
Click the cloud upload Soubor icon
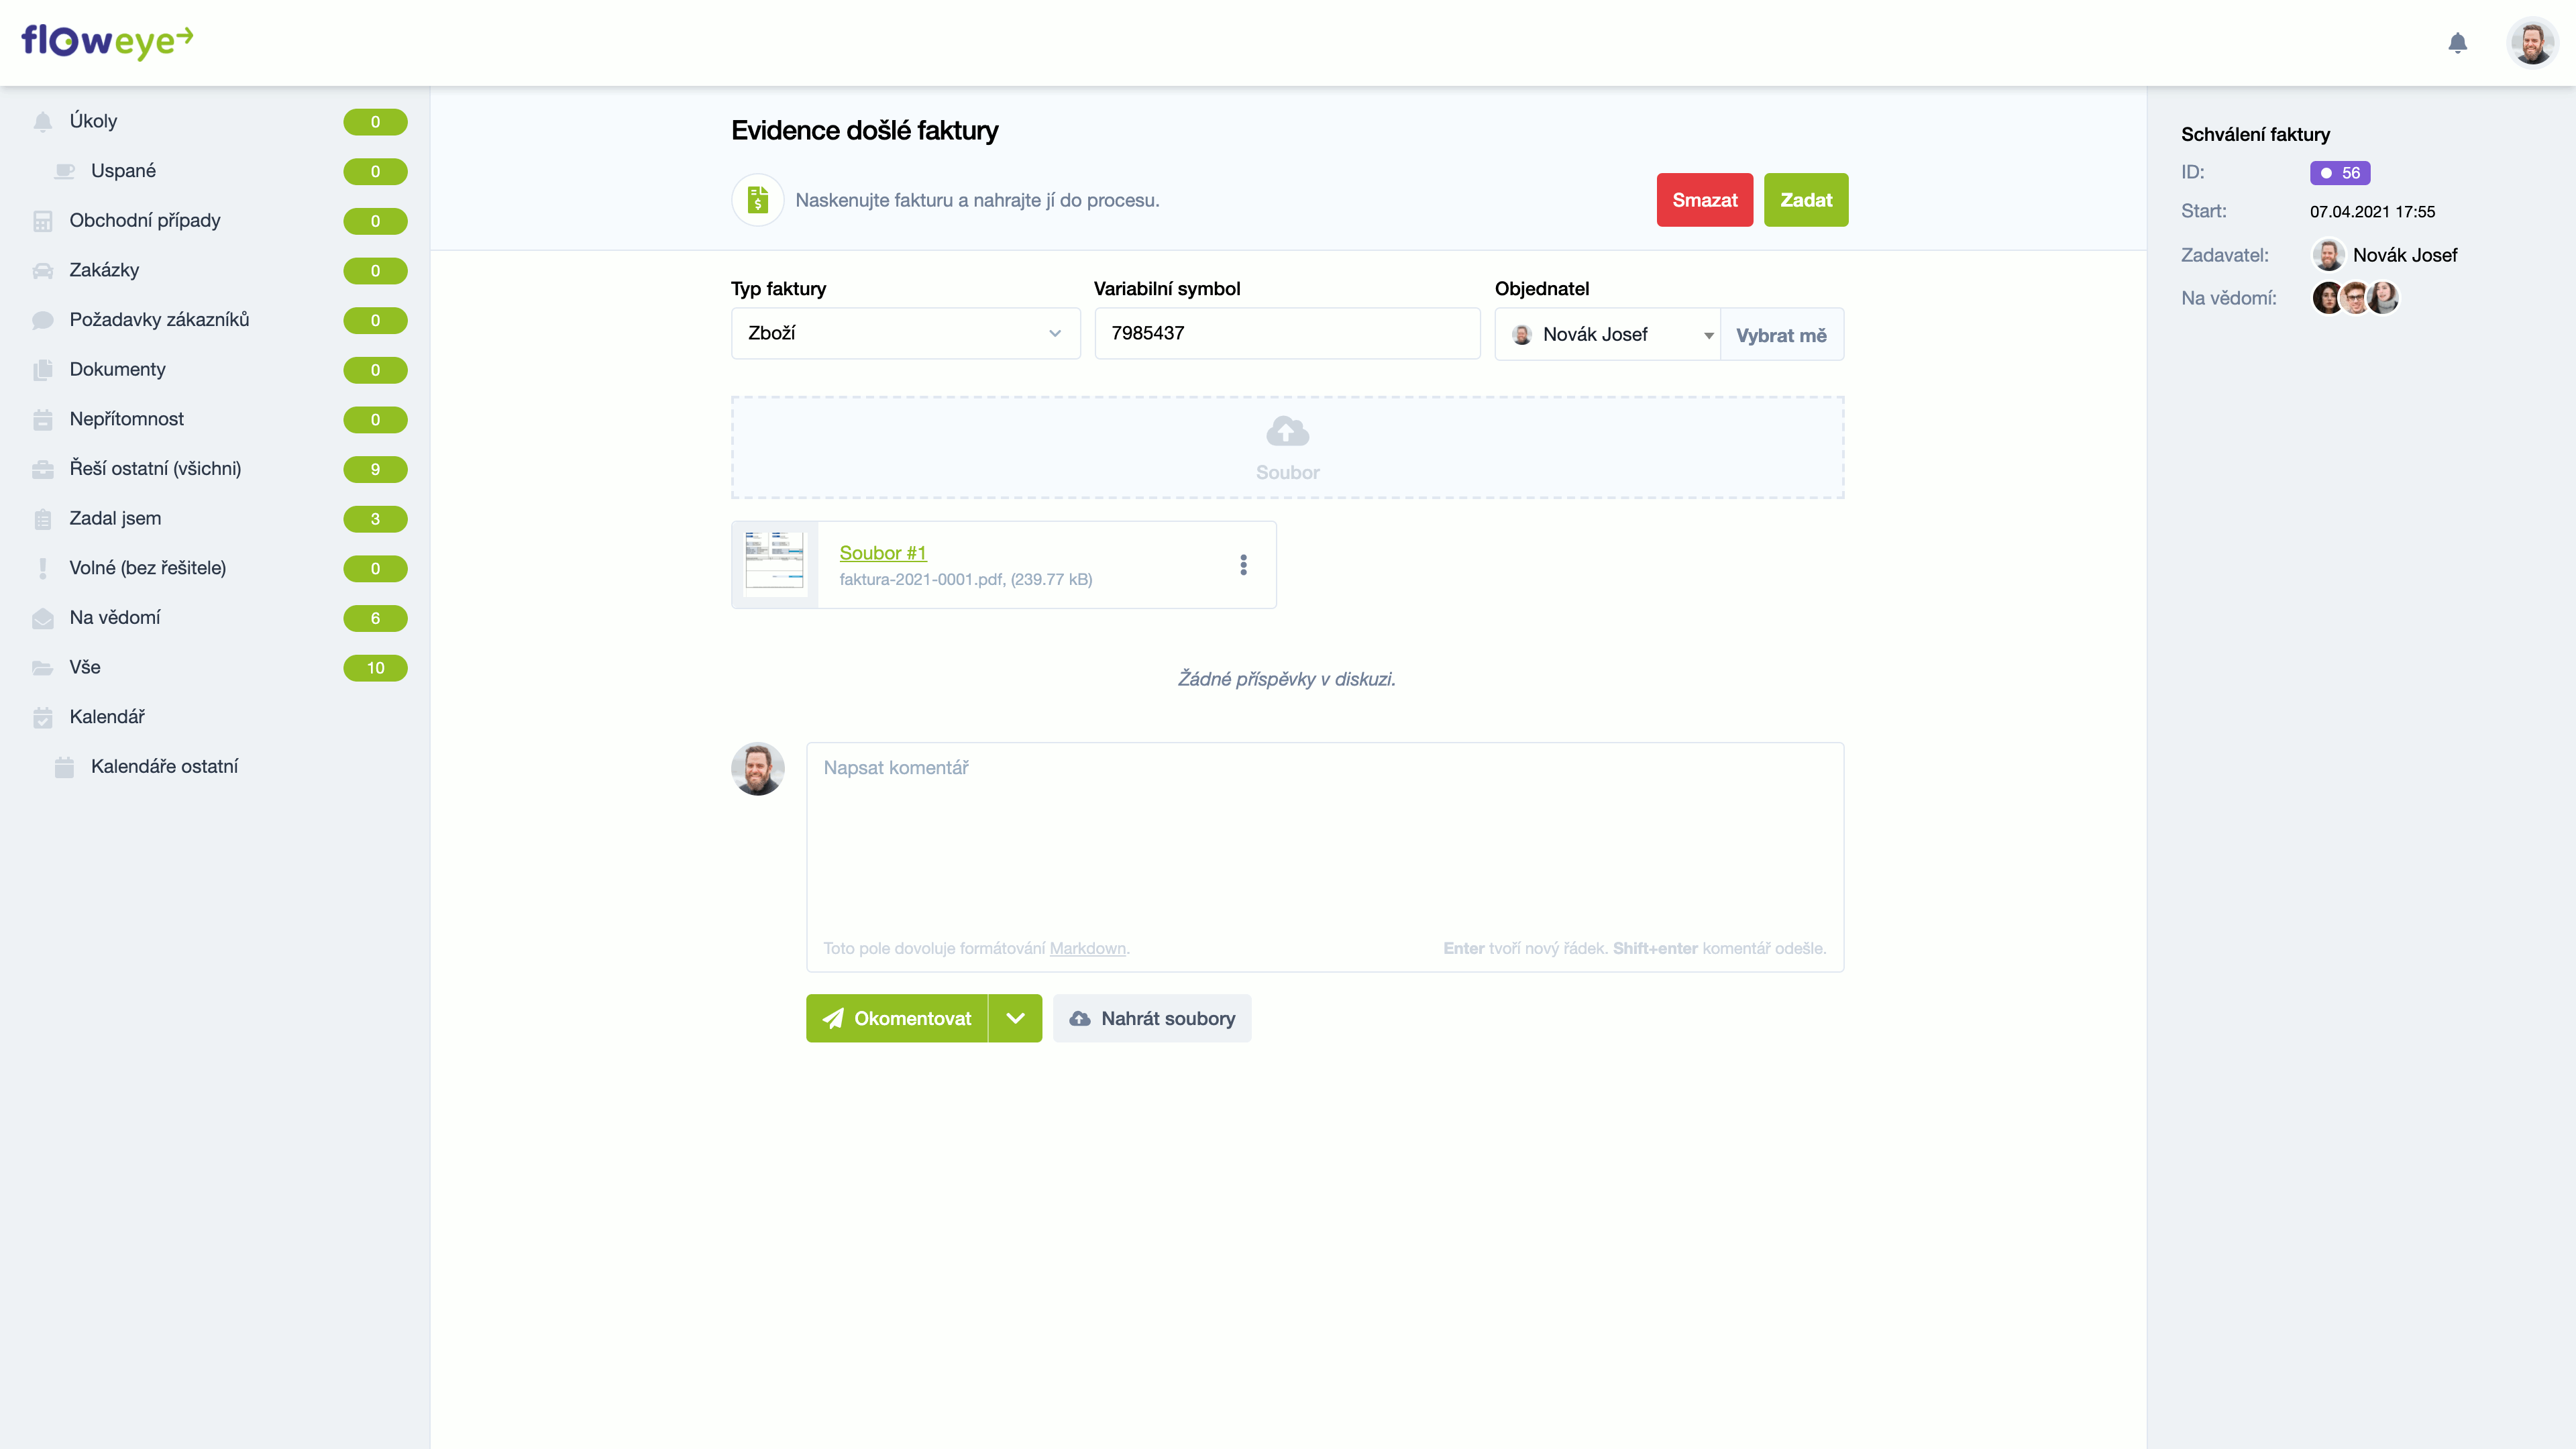1287,431
